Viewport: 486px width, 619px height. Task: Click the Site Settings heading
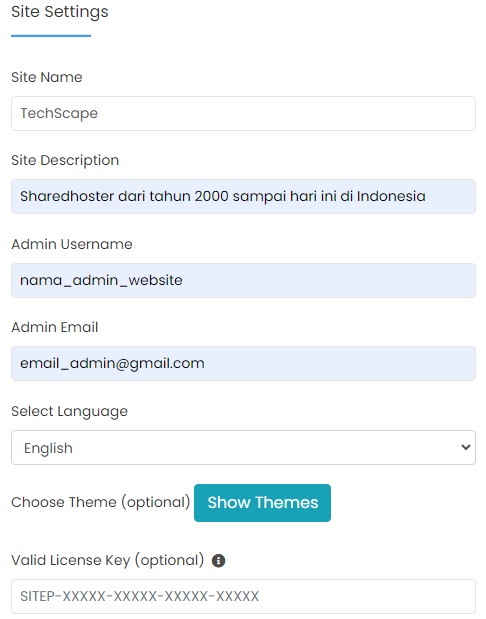click(x=60, y=12)
